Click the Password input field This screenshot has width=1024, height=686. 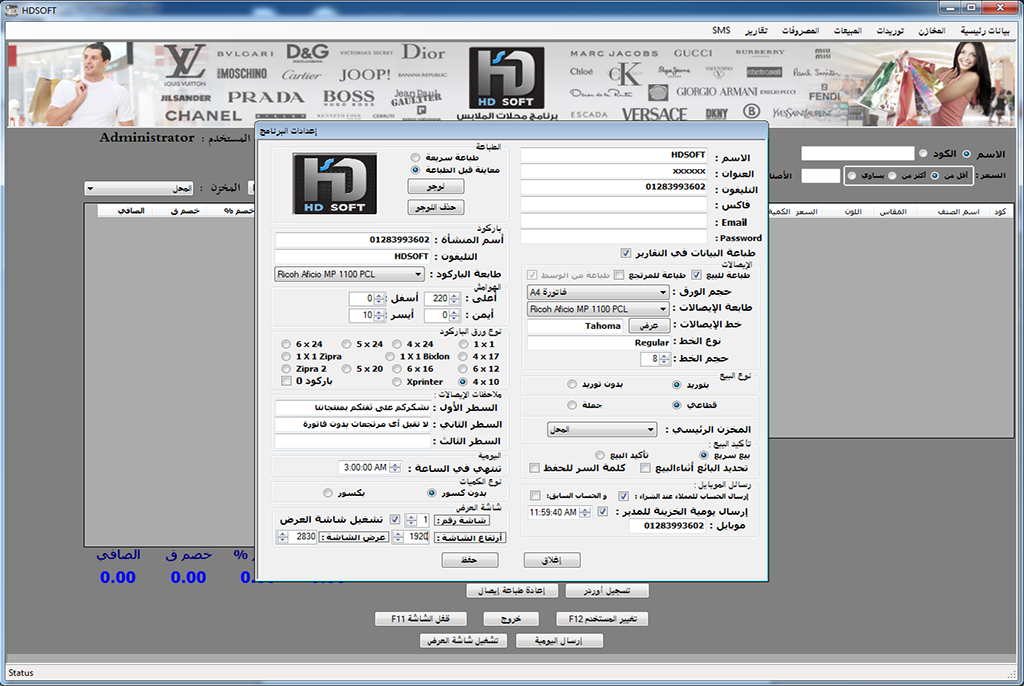(614, 237)
